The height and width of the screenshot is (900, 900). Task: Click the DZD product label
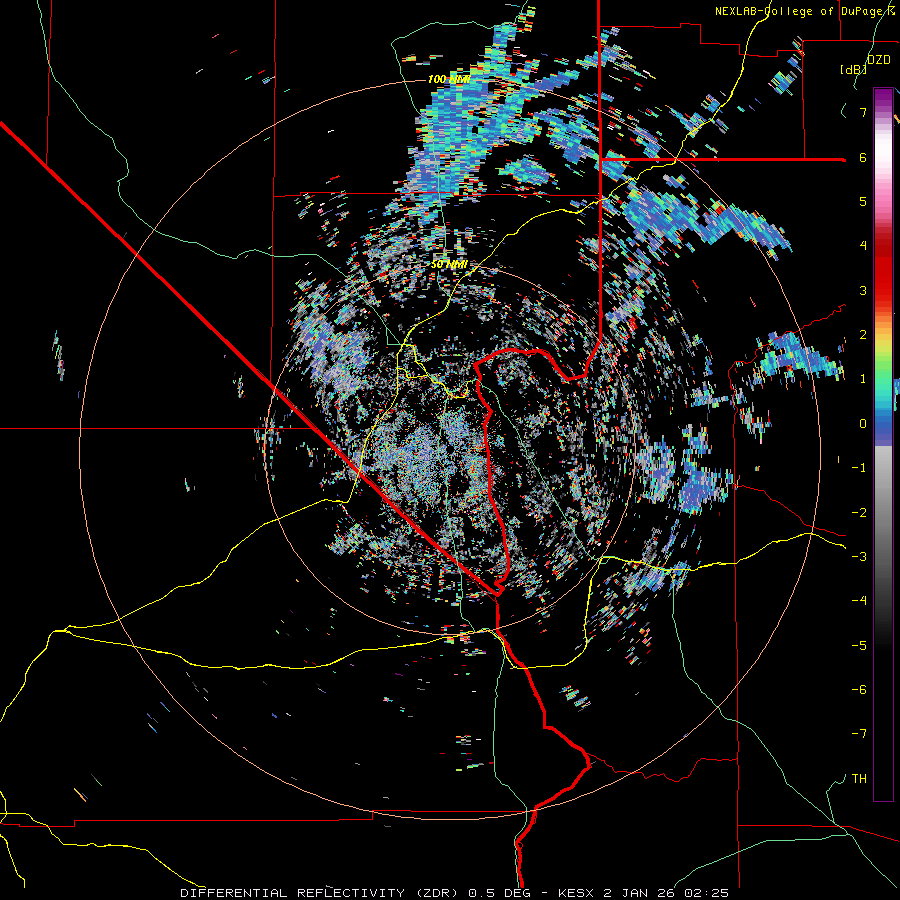click(879, 60)
